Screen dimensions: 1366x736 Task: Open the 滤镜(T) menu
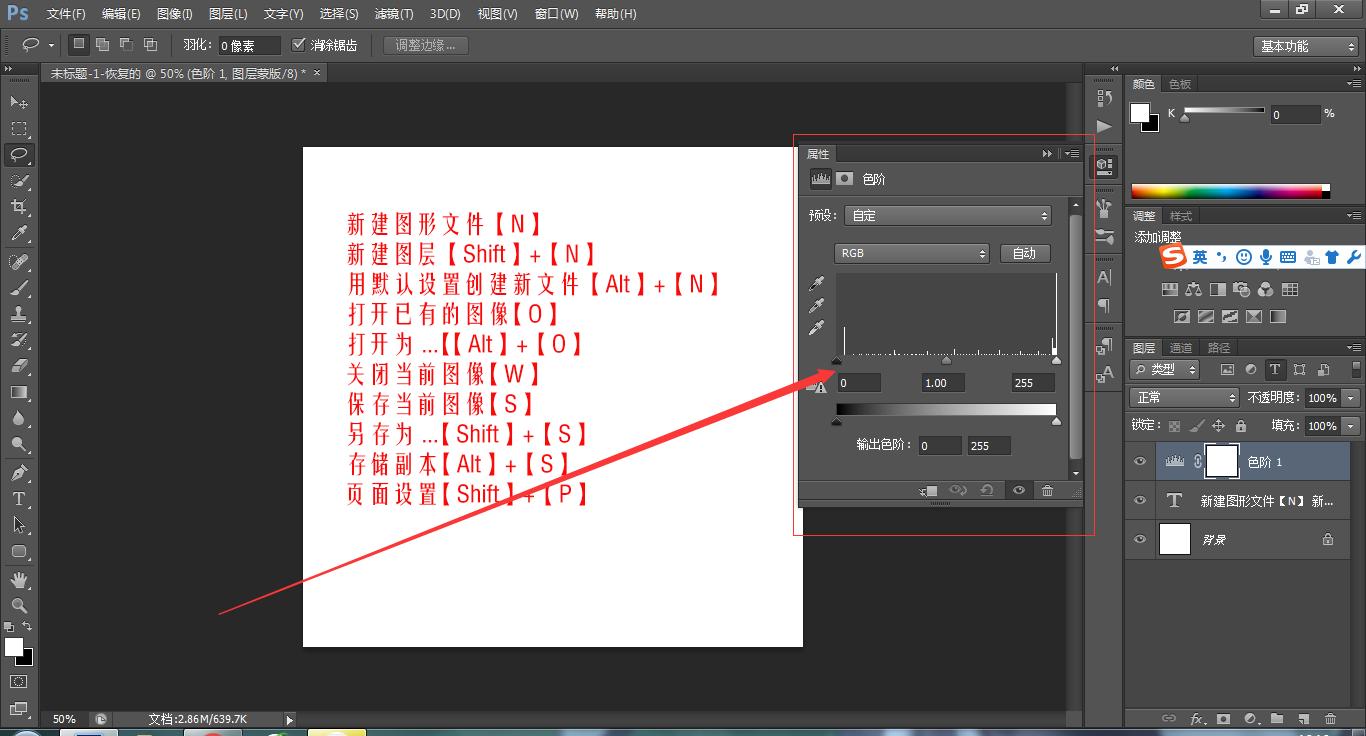pyautogui.click(x=393, y=14)
